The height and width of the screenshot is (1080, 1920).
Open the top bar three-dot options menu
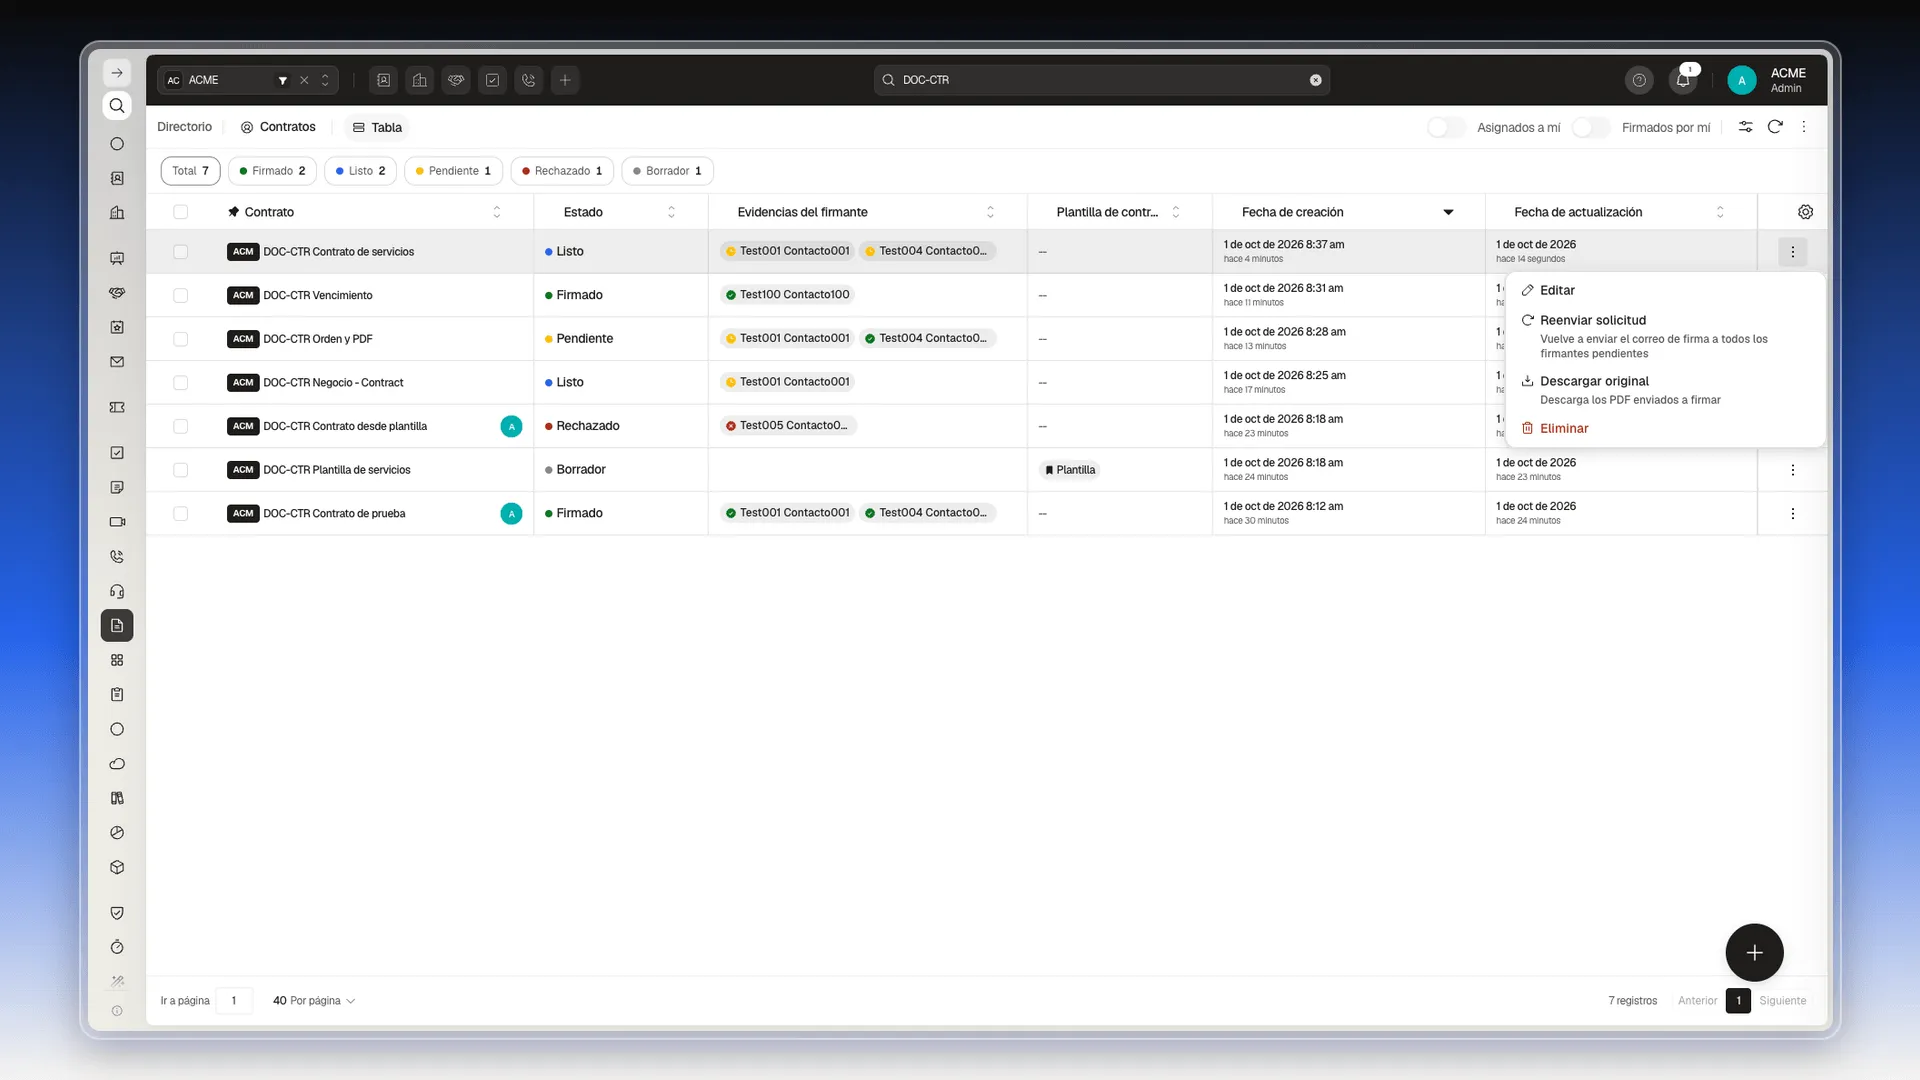coord(1804,127)
